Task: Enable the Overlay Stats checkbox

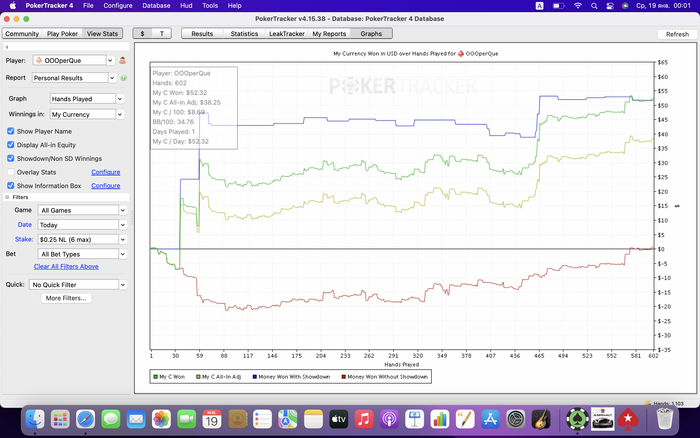Action: tap(11, 172)
